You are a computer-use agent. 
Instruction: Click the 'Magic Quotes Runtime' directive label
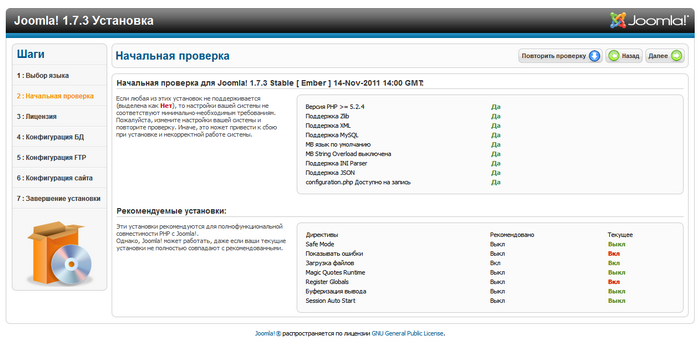[x=335, y=272]
